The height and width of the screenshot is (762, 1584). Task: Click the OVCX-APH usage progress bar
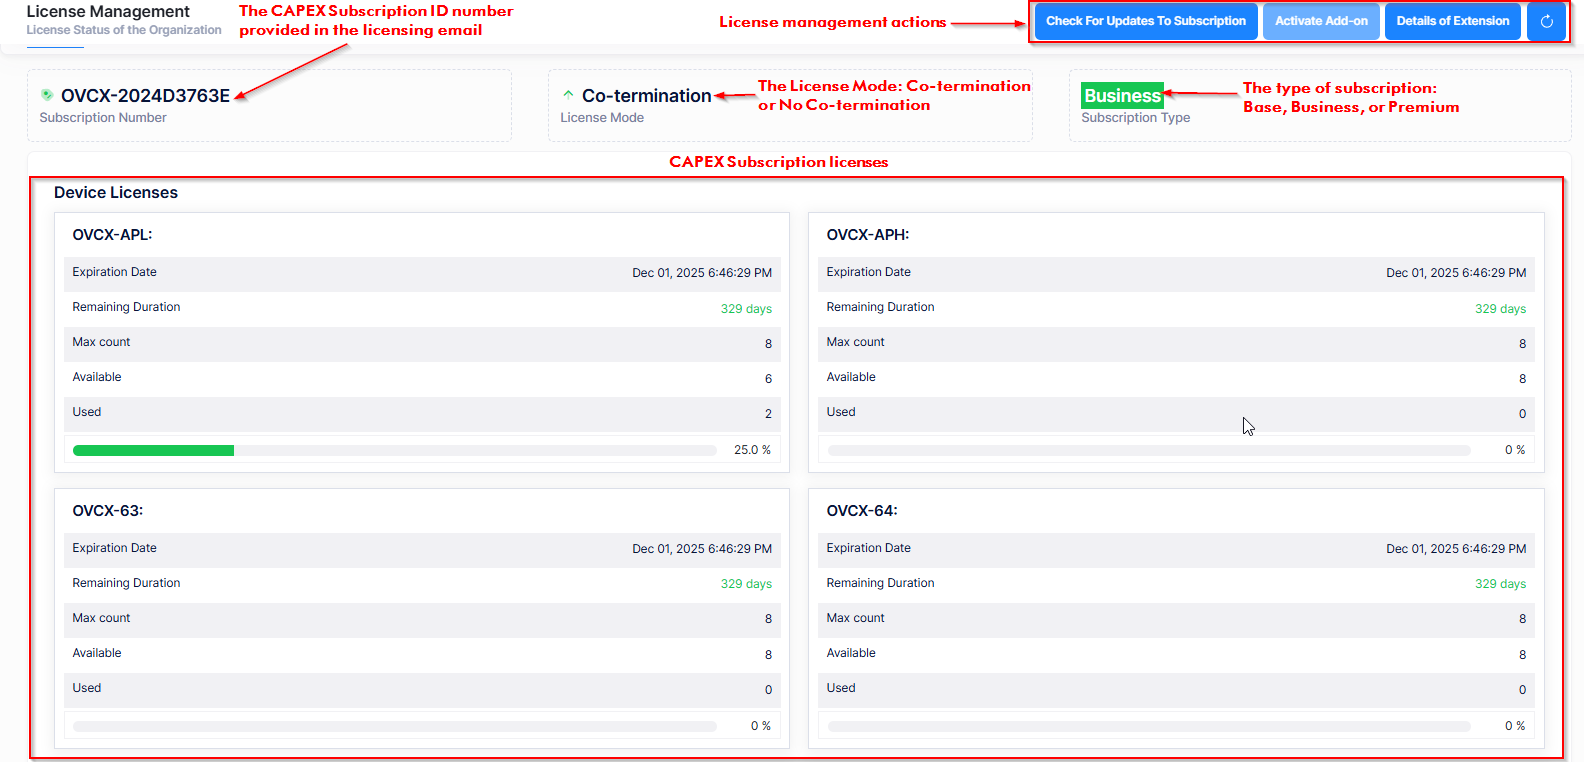pos(1148,450)
